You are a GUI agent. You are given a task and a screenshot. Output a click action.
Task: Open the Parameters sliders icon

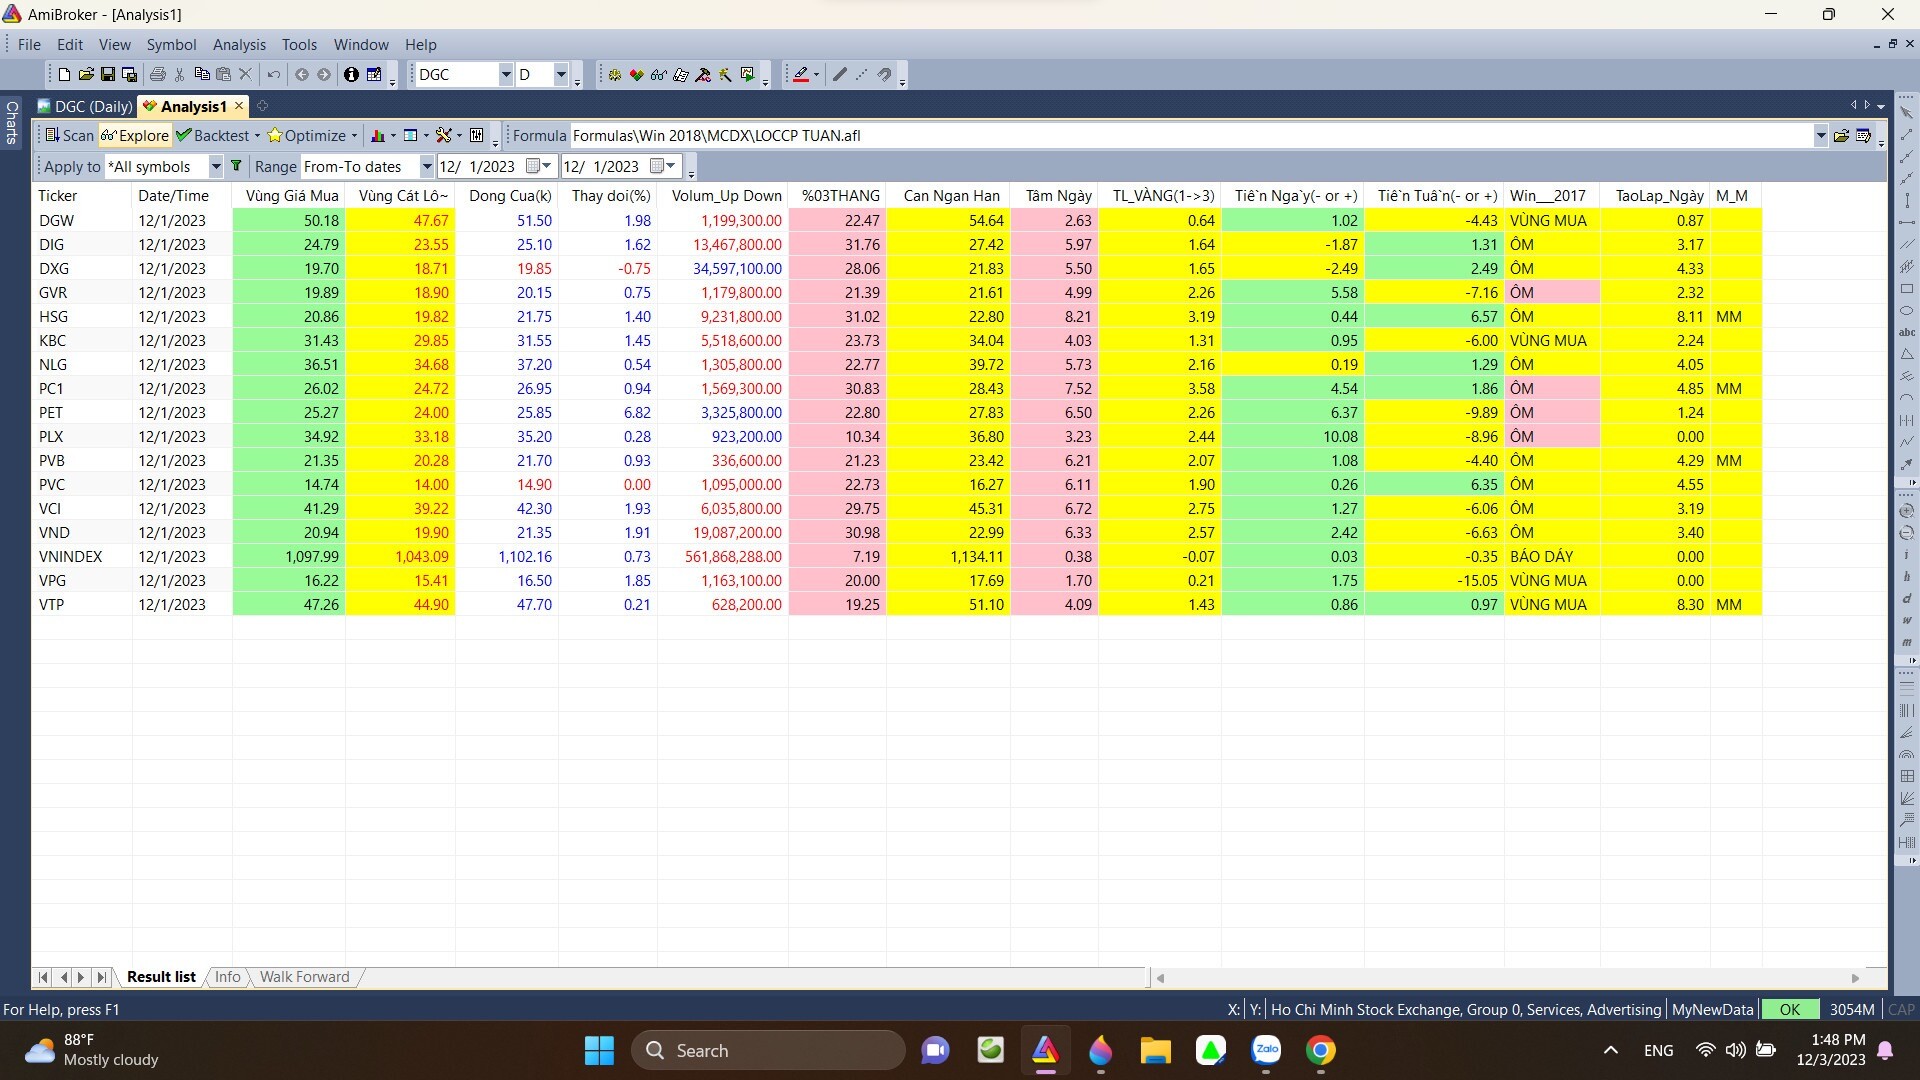pyautogui.click(x=477, y=136)
